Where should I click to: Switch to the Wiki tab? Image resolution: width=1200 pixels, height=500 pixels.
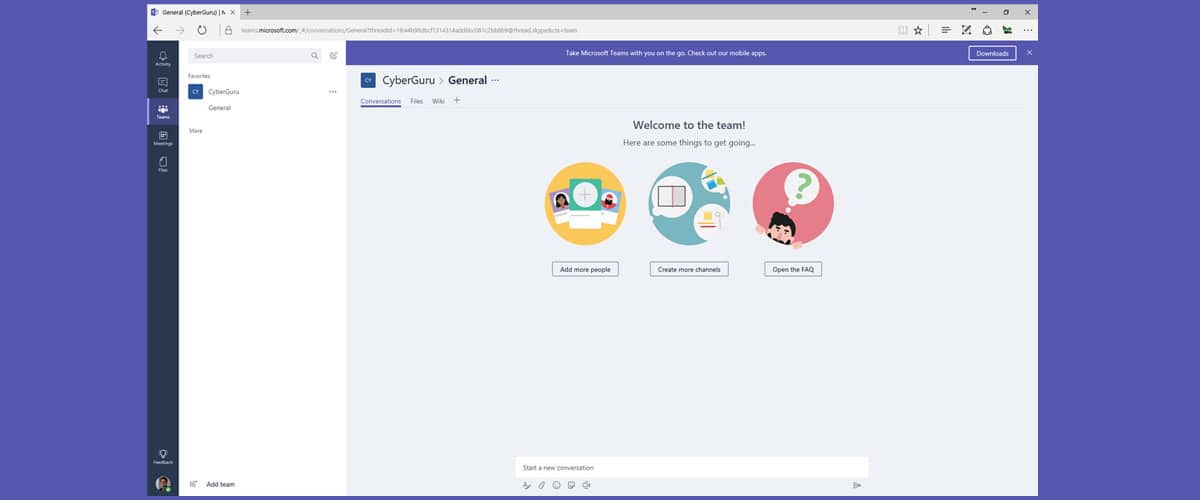click(x=438, y=101)
